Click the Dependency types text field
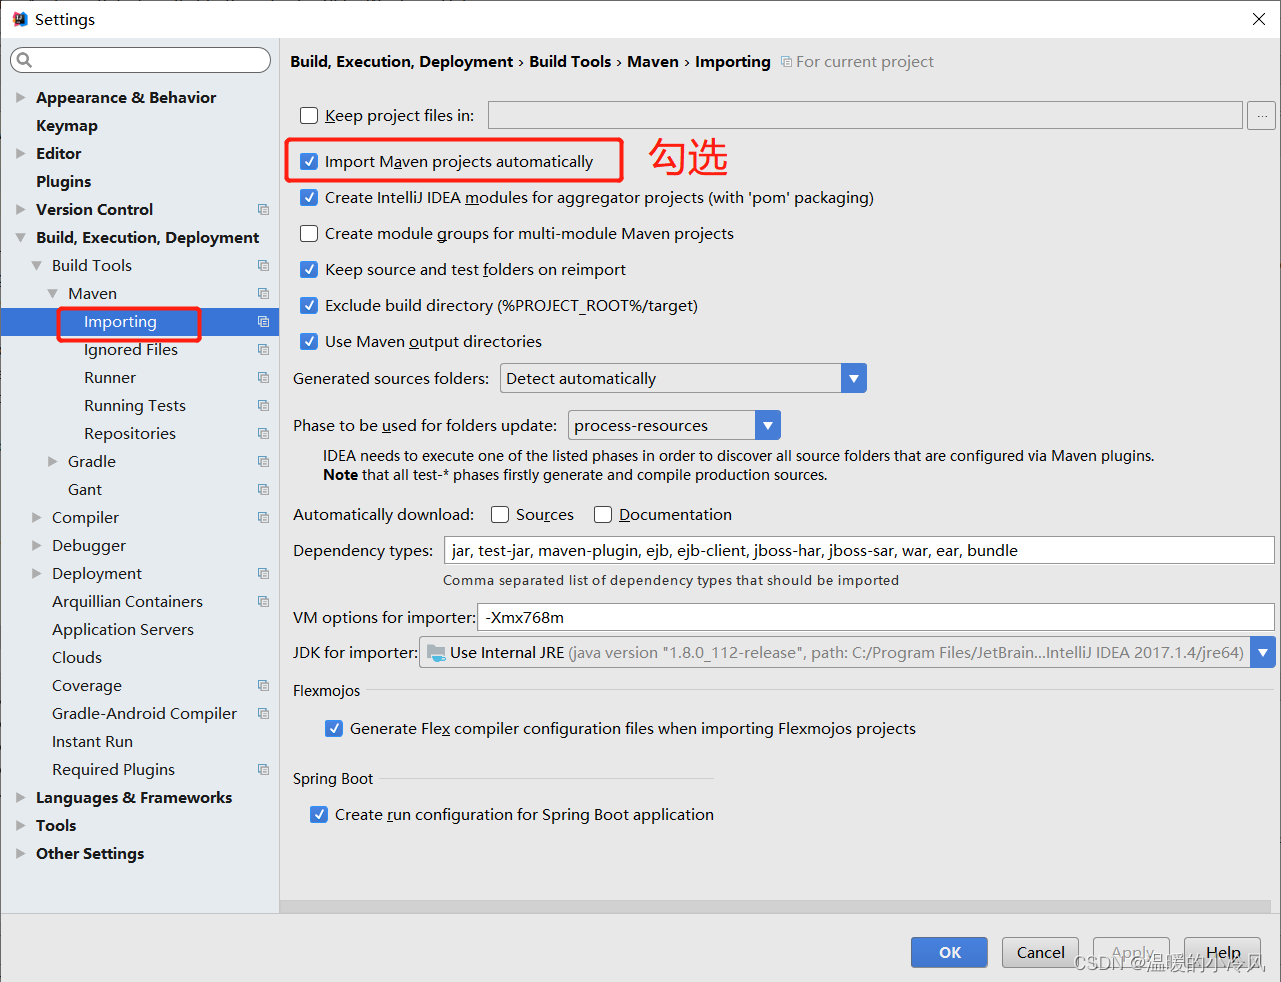This screenshot has width=1281, height=982. tap(859, 550)
